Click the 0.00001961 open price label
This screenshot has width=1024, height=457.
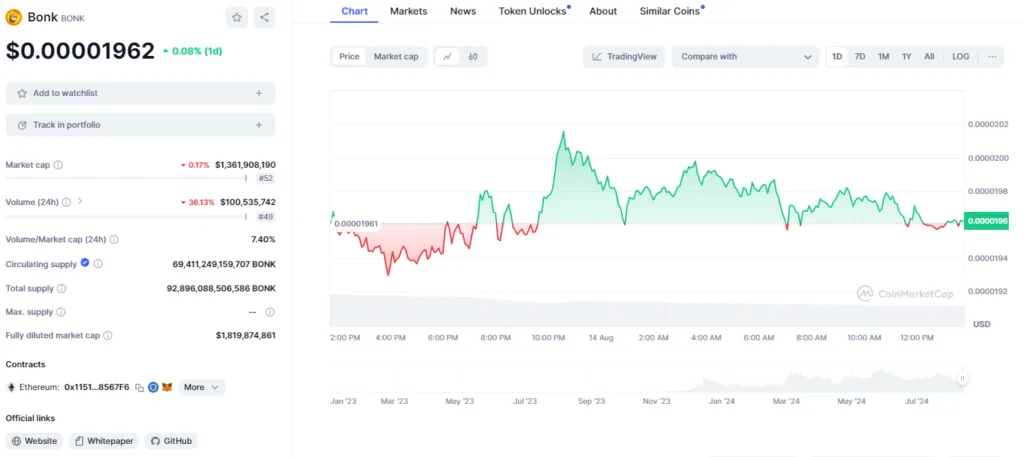[x=356, y=224]
